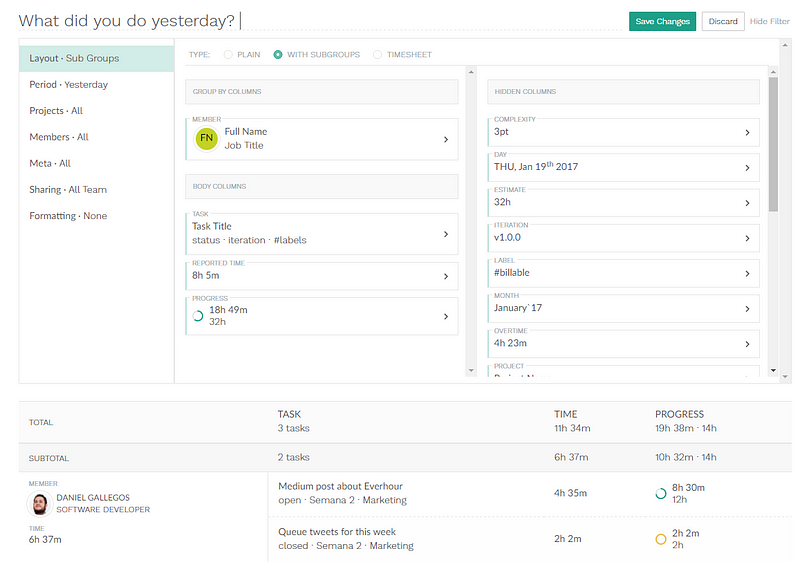The height and width of the screenshot is (562, 800).
Task: Select the Timesheet layout type
Action: pos(377,55)
